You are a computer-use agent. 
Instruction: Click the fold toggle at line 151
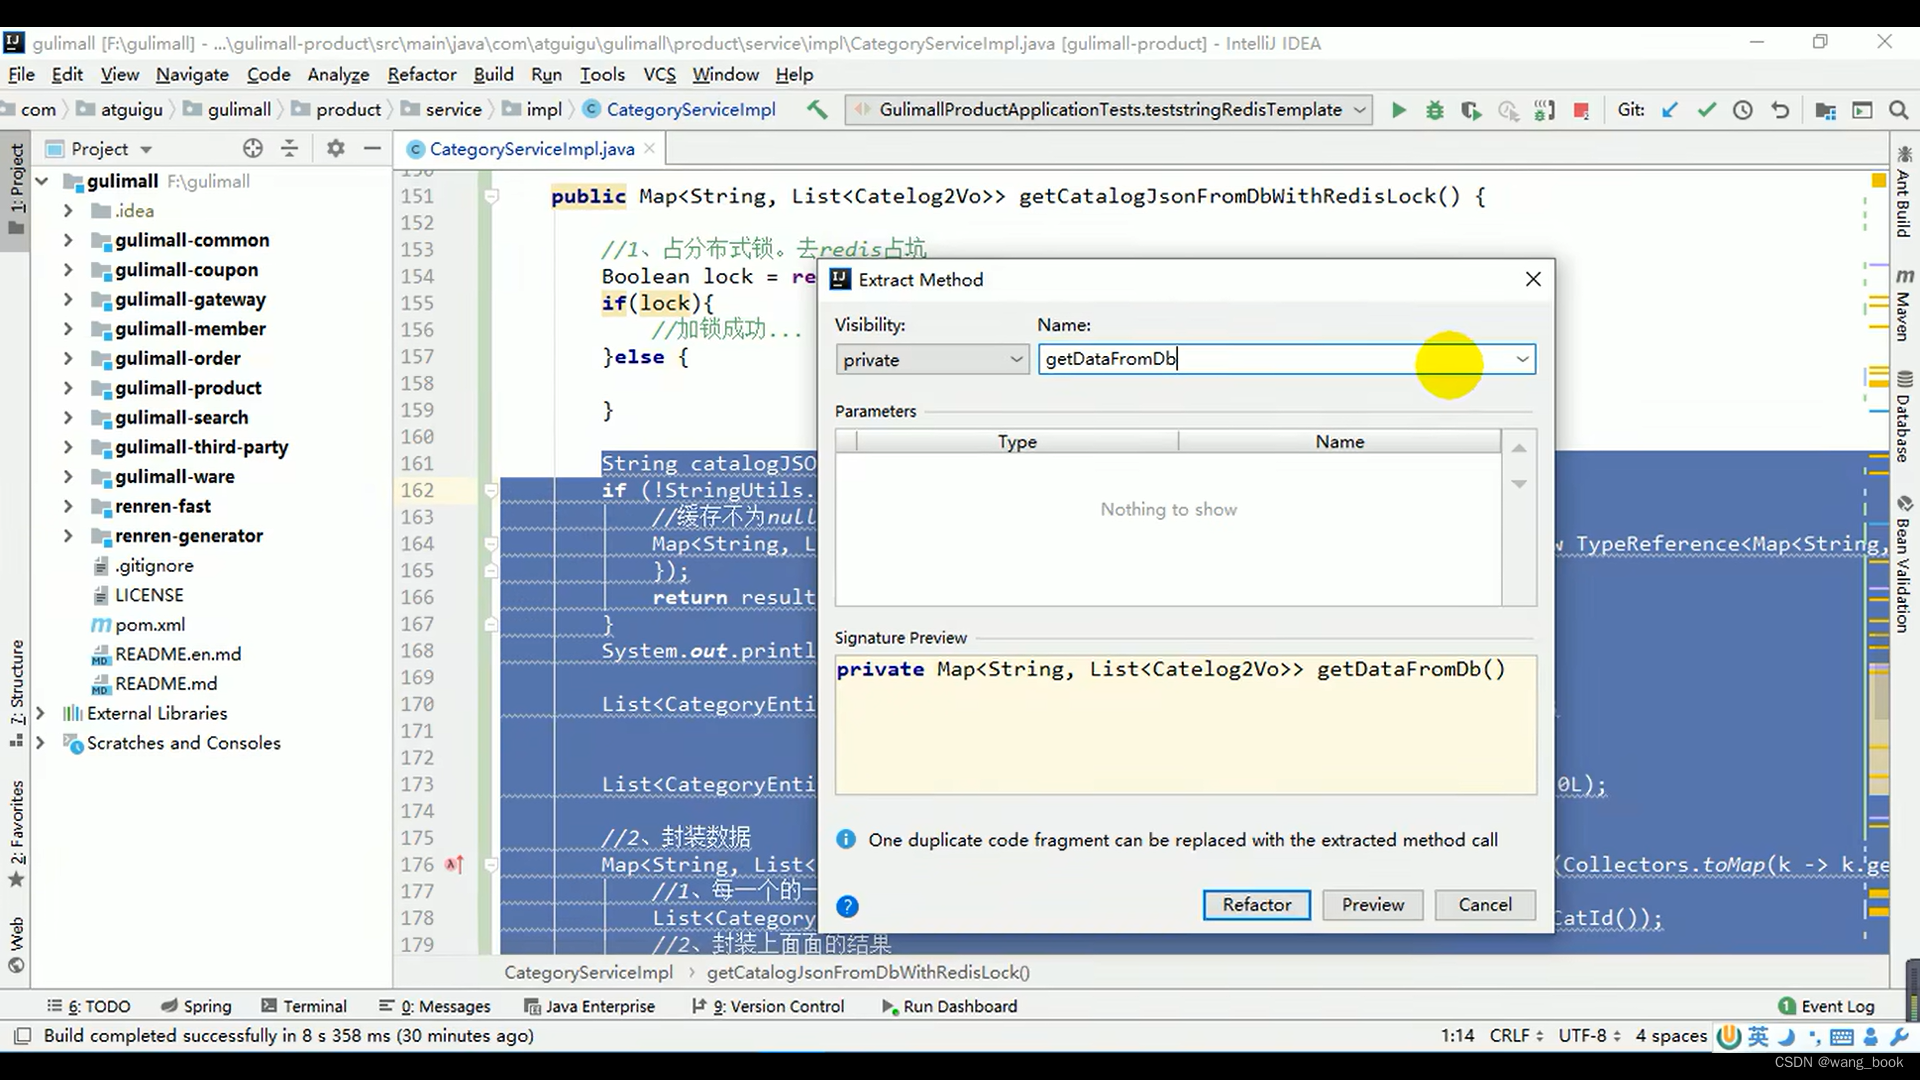coord(491,197)
